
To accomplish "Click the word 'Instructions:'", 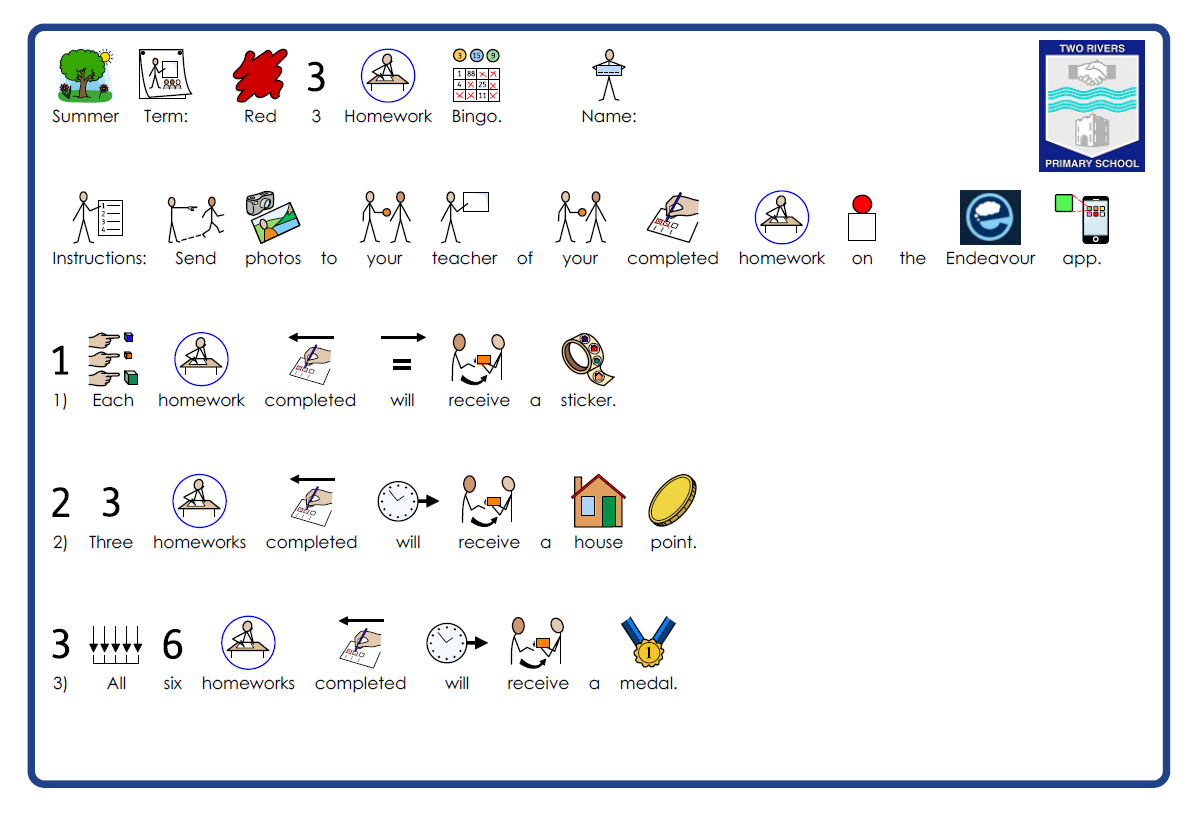I will 99,259.
